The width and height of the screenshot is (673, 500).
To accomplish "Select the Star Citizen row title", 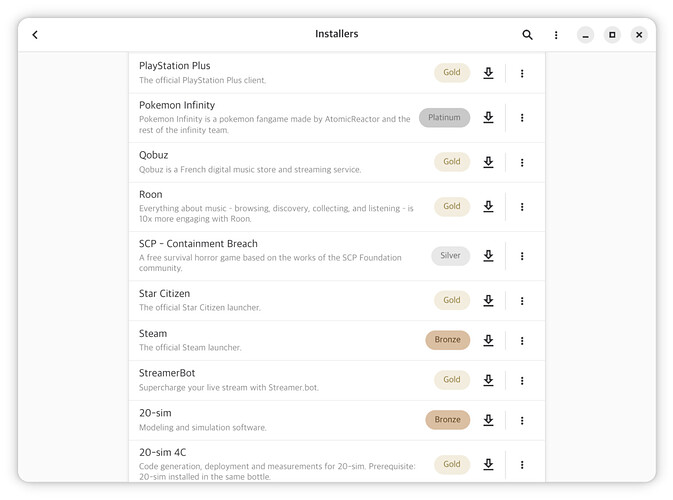I will (x=164, y=294).
